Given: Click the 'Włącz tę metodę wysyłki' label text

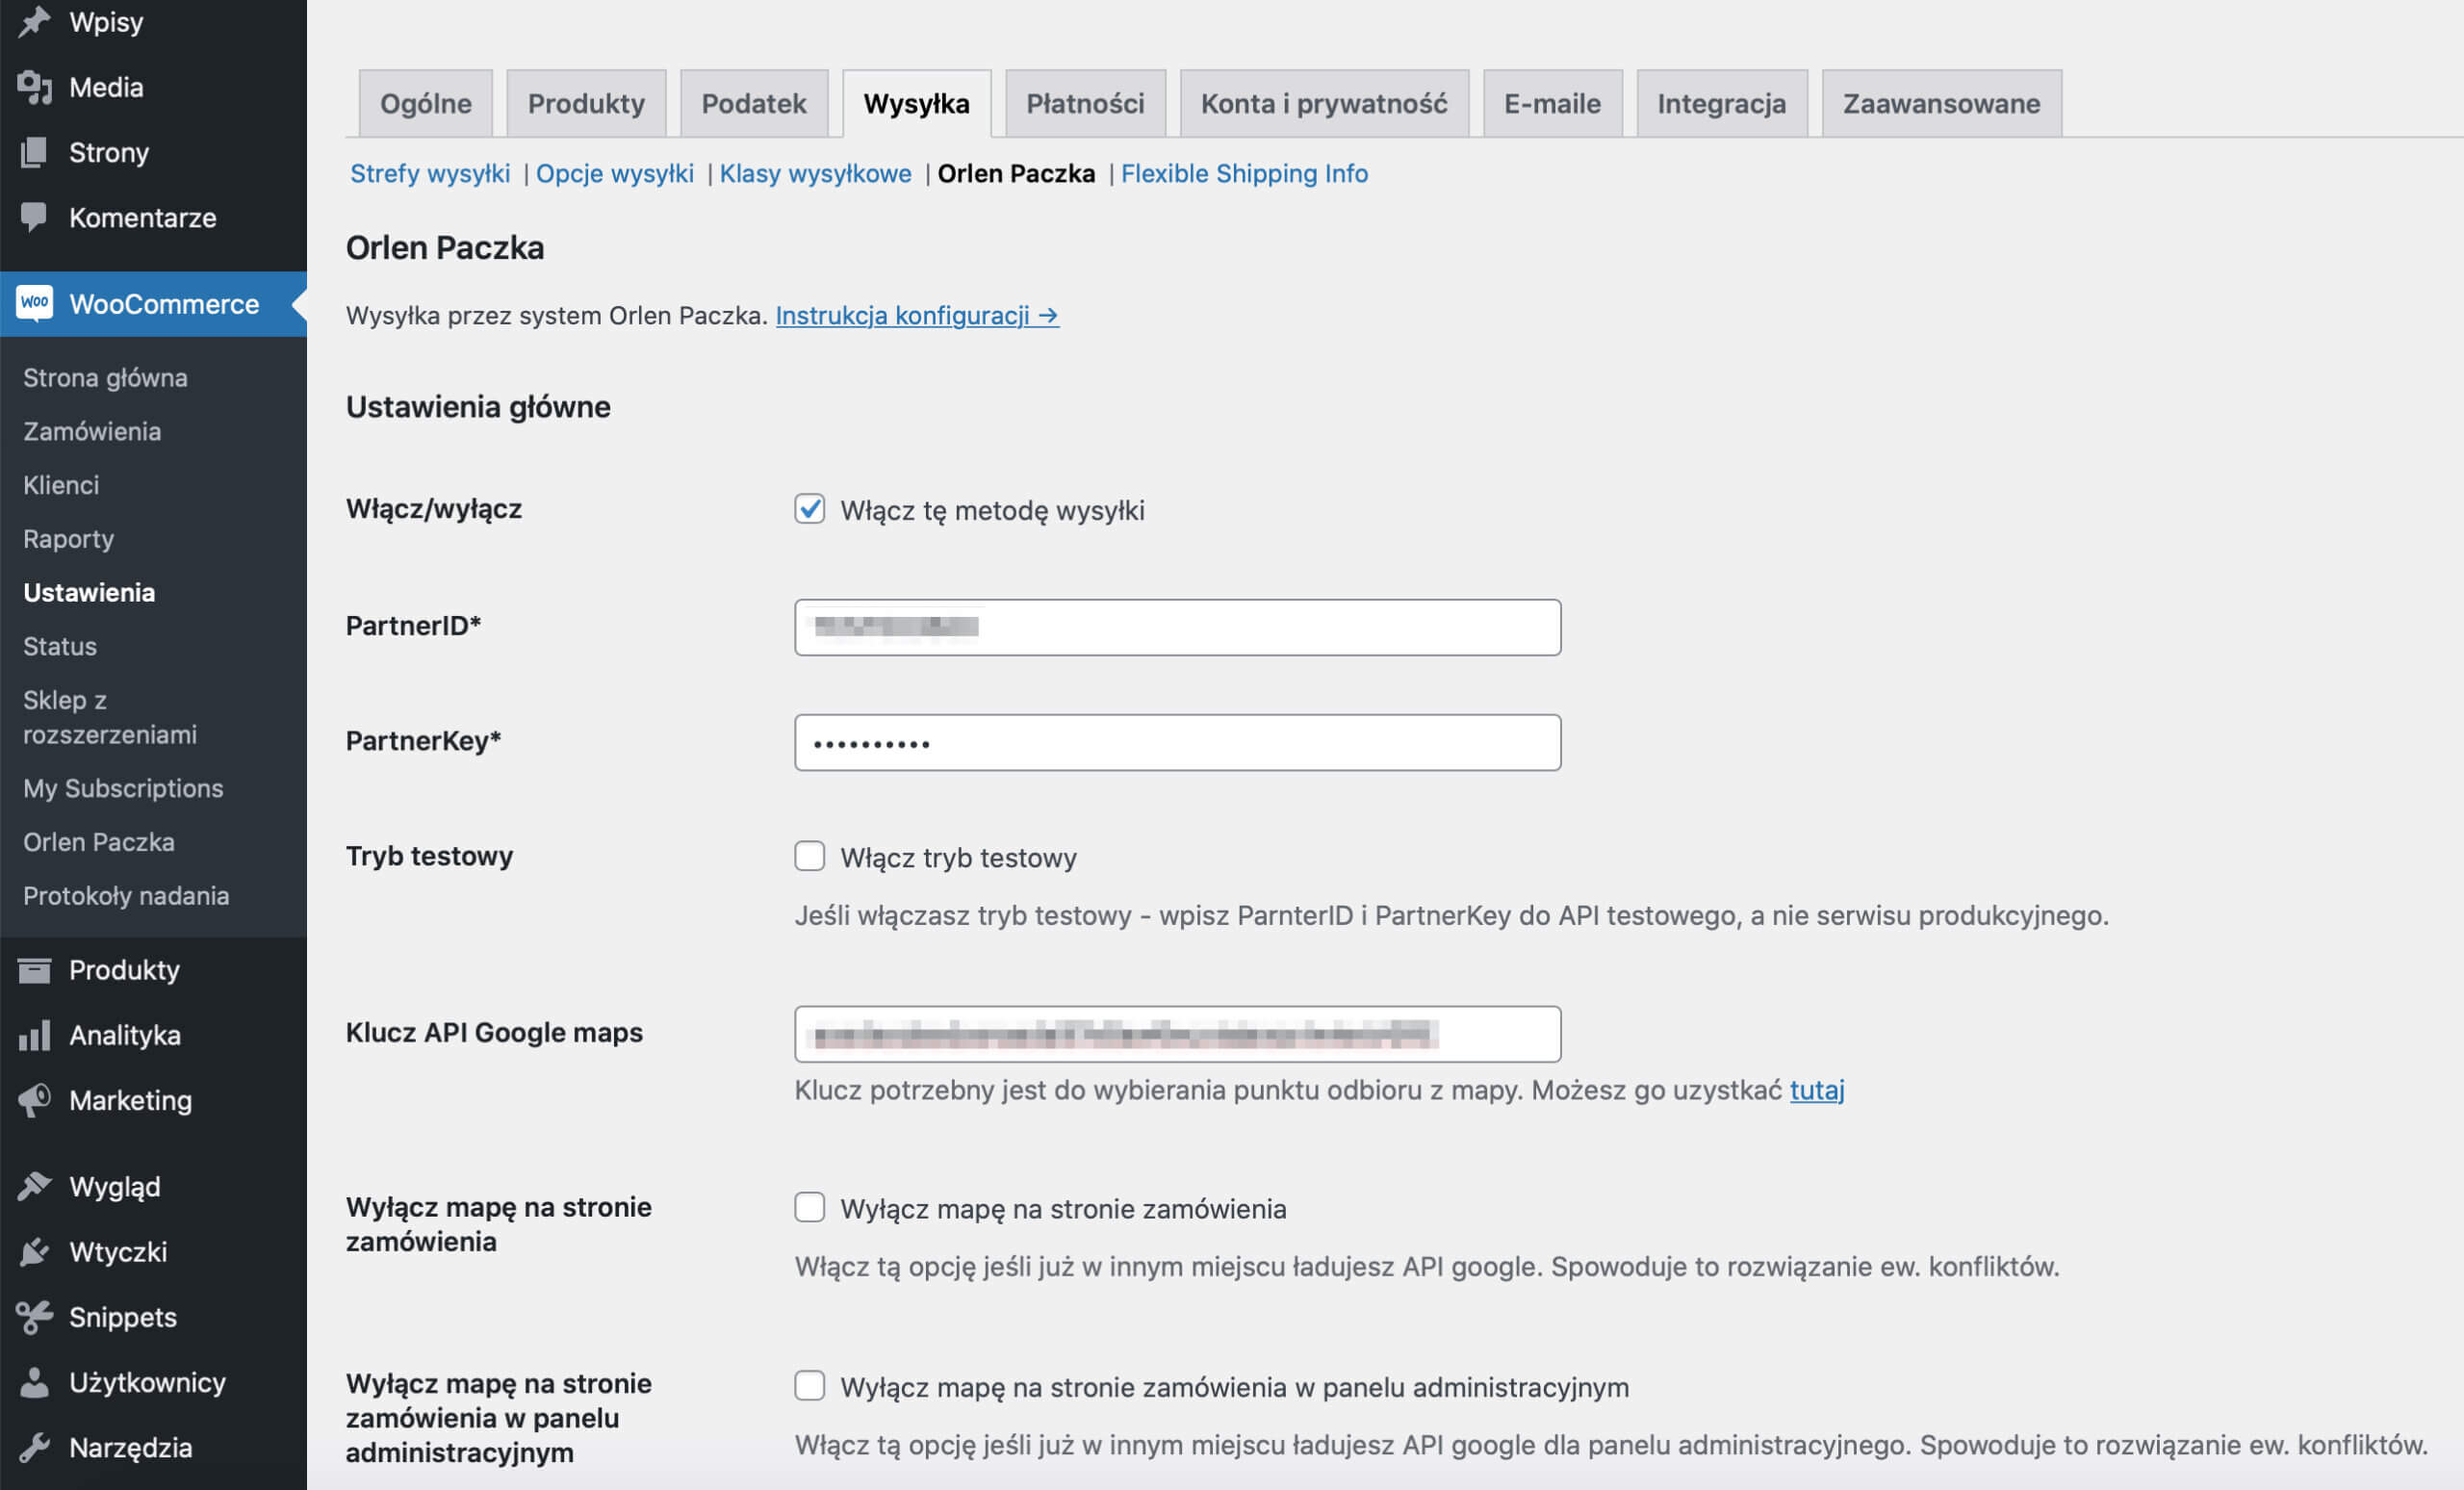Looking at the screenshot, I should pyautogui.click(x=992, y=510).
